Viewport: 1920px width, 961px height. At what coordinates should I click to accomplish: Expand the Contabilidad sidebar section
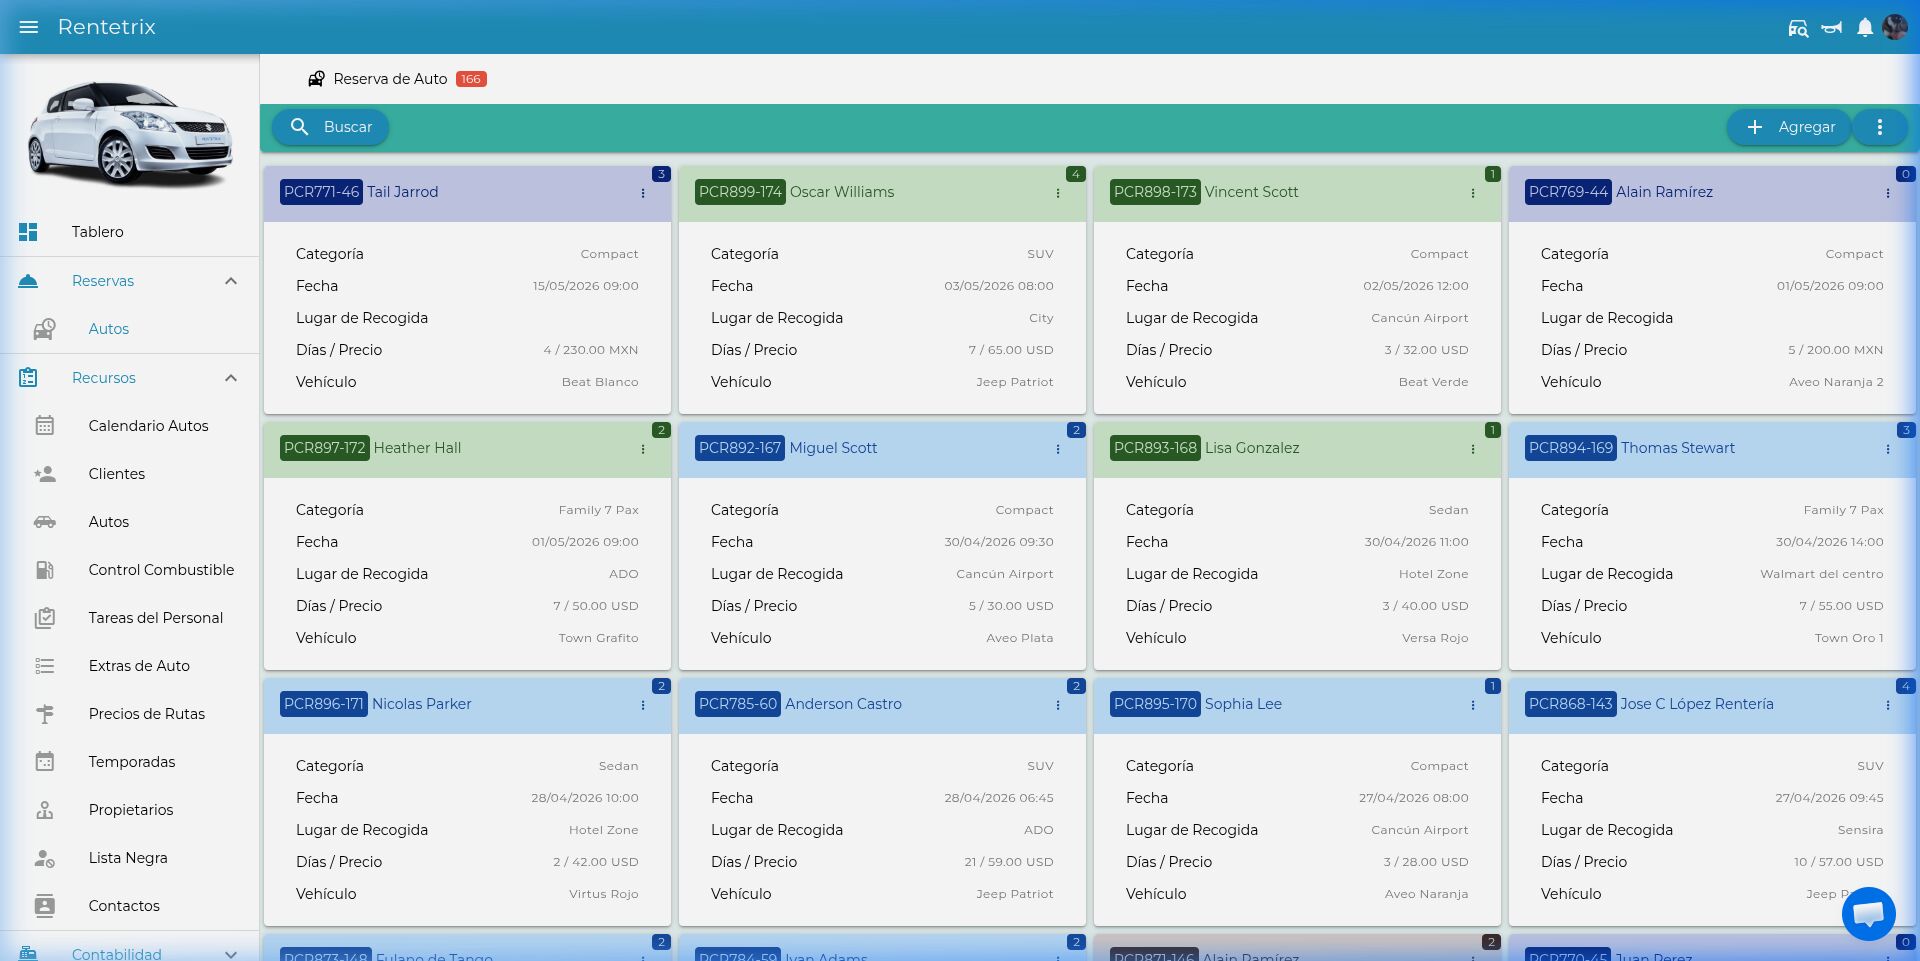pyautogui.click(x=231, y=954)
